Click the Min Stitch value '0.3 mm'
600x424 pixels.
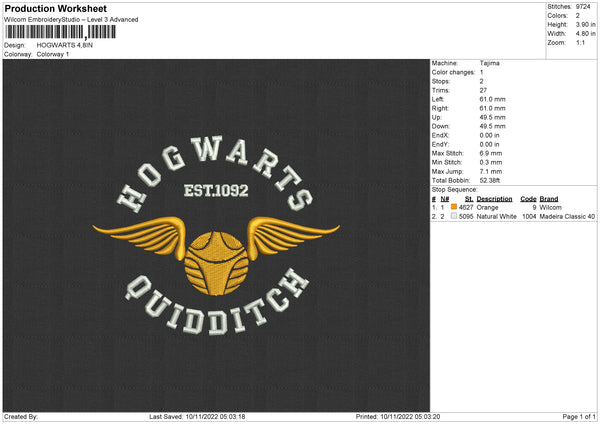pos(491,163)
